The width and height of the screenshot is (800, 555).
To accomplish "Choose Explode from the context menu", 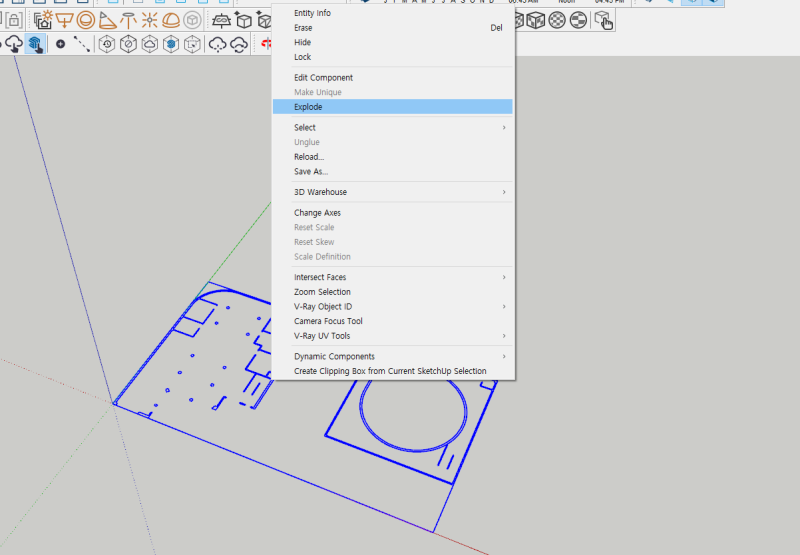I will 392,107.
